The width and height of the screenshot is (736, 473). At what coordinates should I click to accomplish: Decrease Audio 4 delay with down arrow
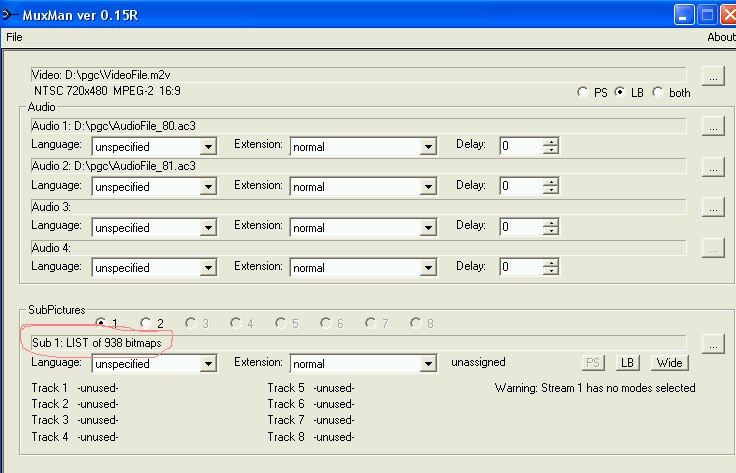click(x=551, y=271)
